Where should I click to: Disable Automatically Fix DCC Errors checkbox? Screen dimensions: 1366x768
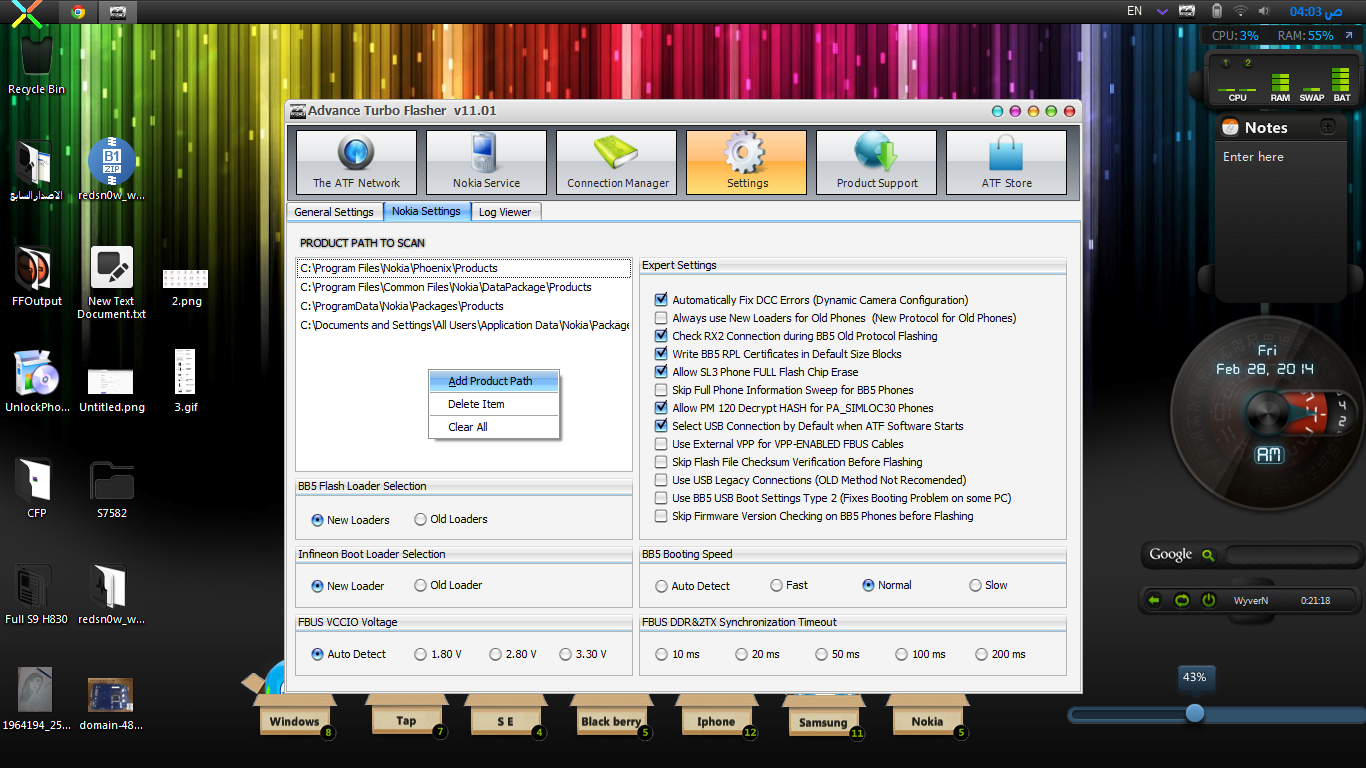[661, 300]
